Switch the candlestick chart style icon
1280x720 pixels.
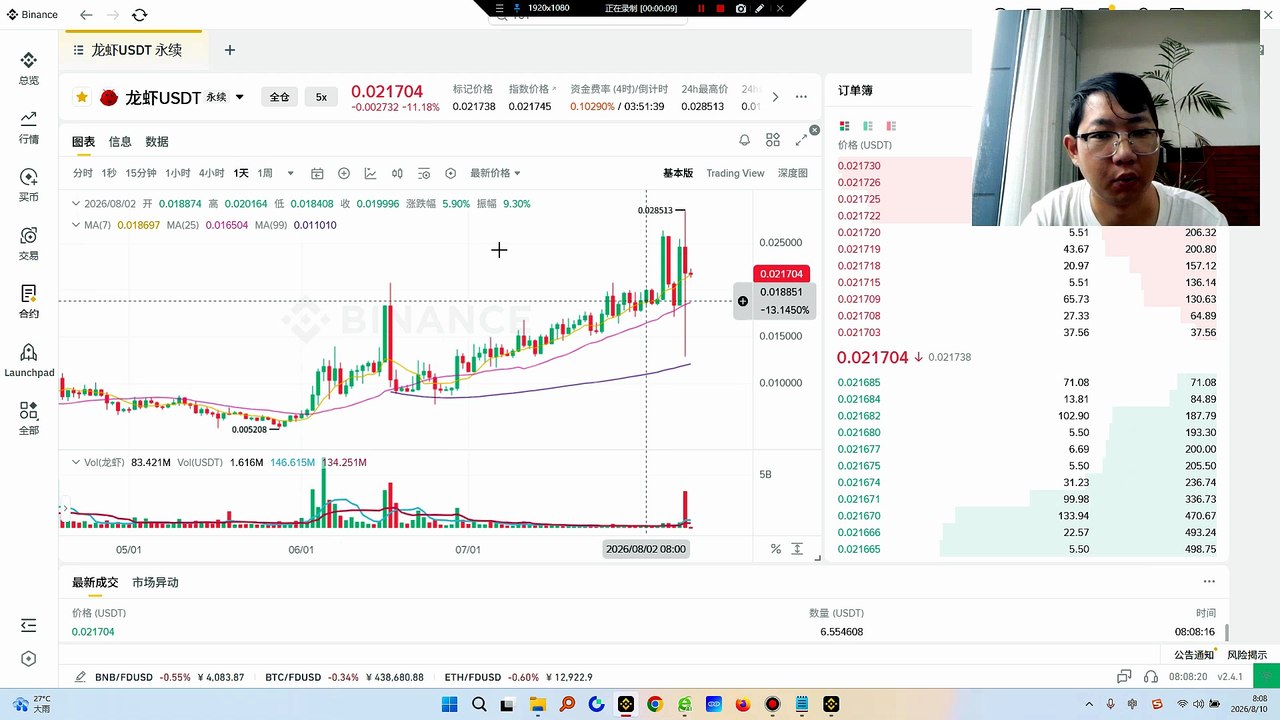[397, 173]
